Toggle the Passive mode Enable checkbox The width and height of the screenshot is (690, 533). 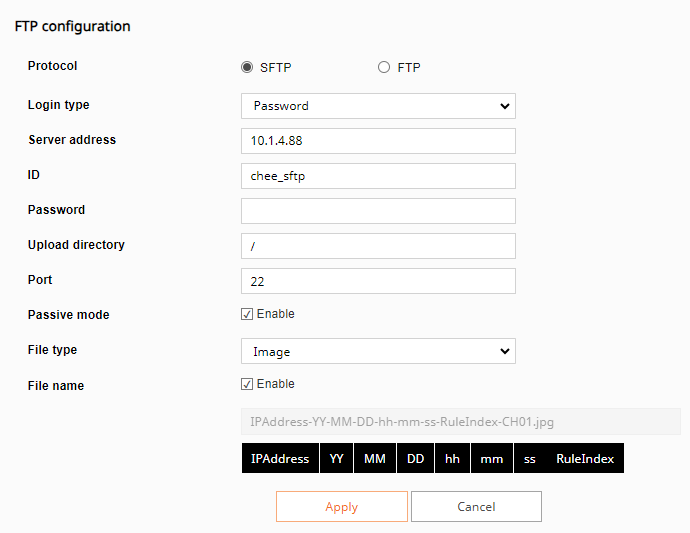pos(247,314)
